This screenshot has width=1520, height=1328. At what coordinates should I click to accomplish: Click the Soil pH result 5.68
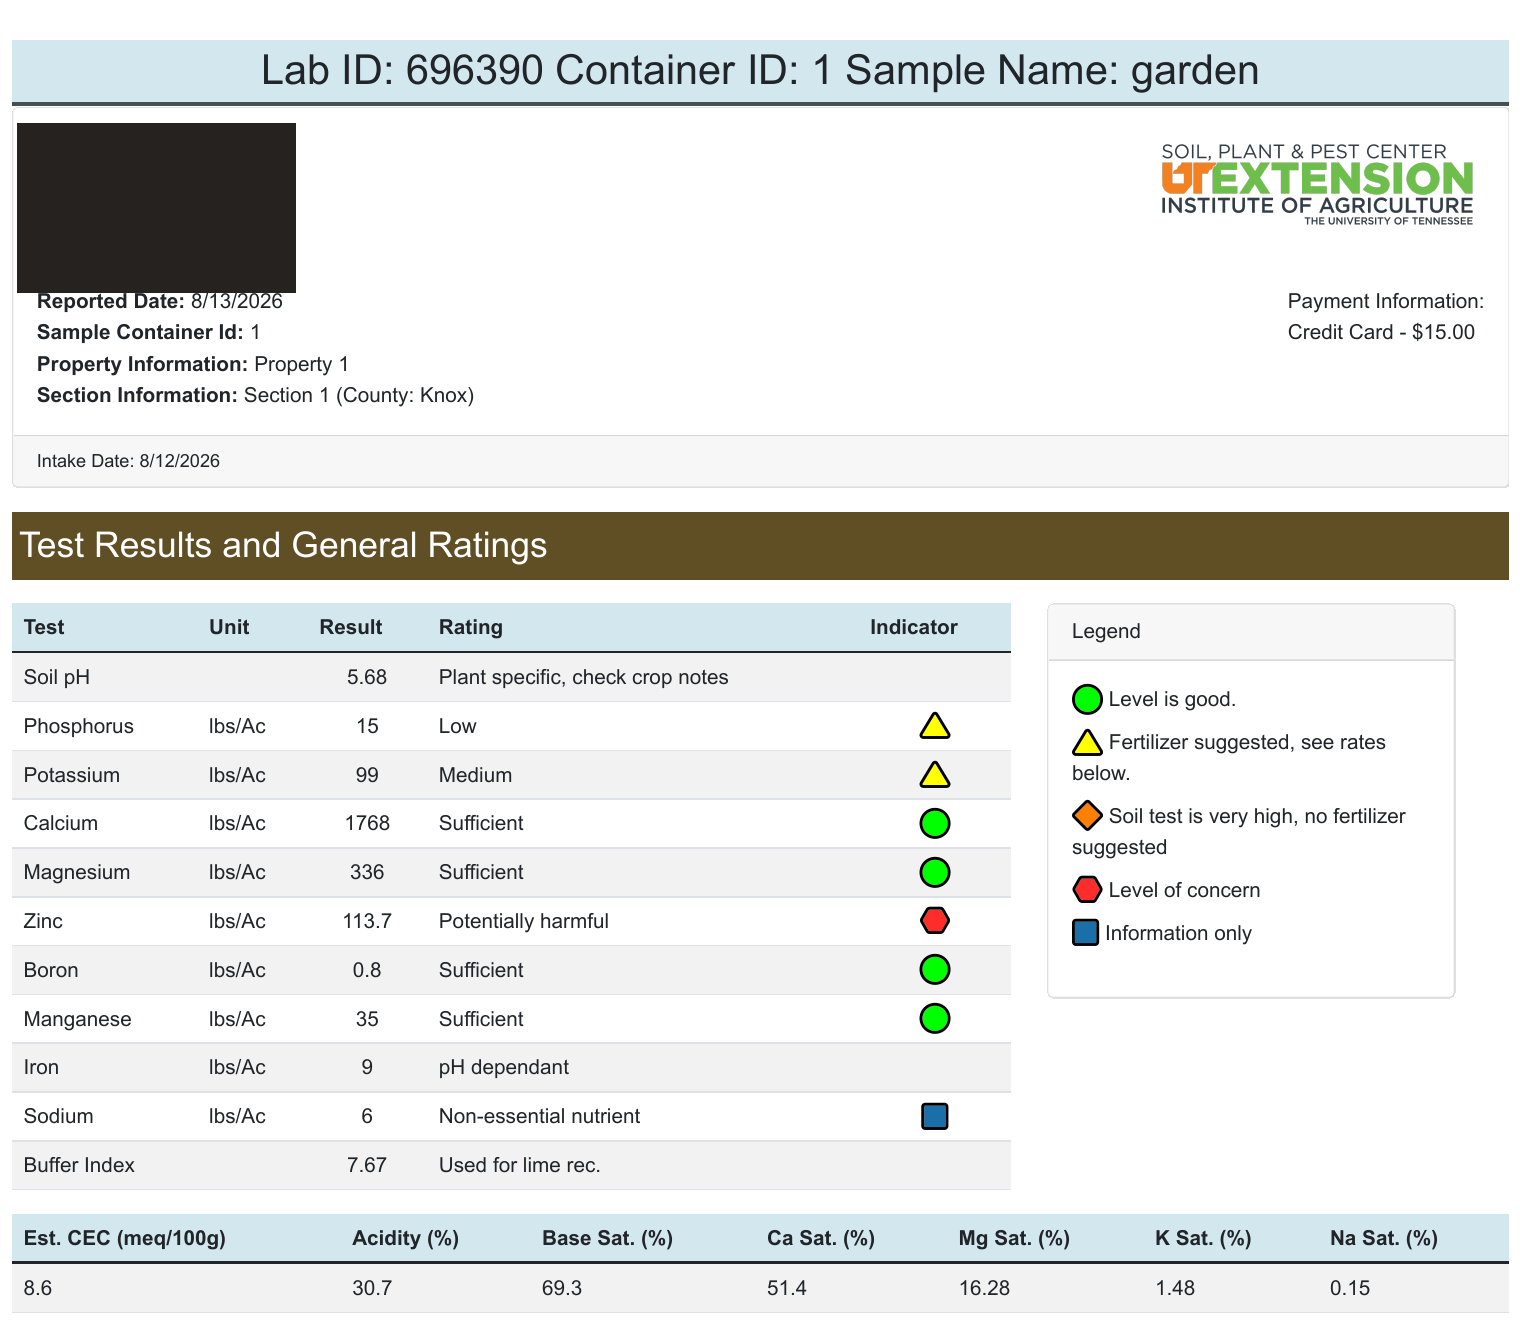coord(367,677)
